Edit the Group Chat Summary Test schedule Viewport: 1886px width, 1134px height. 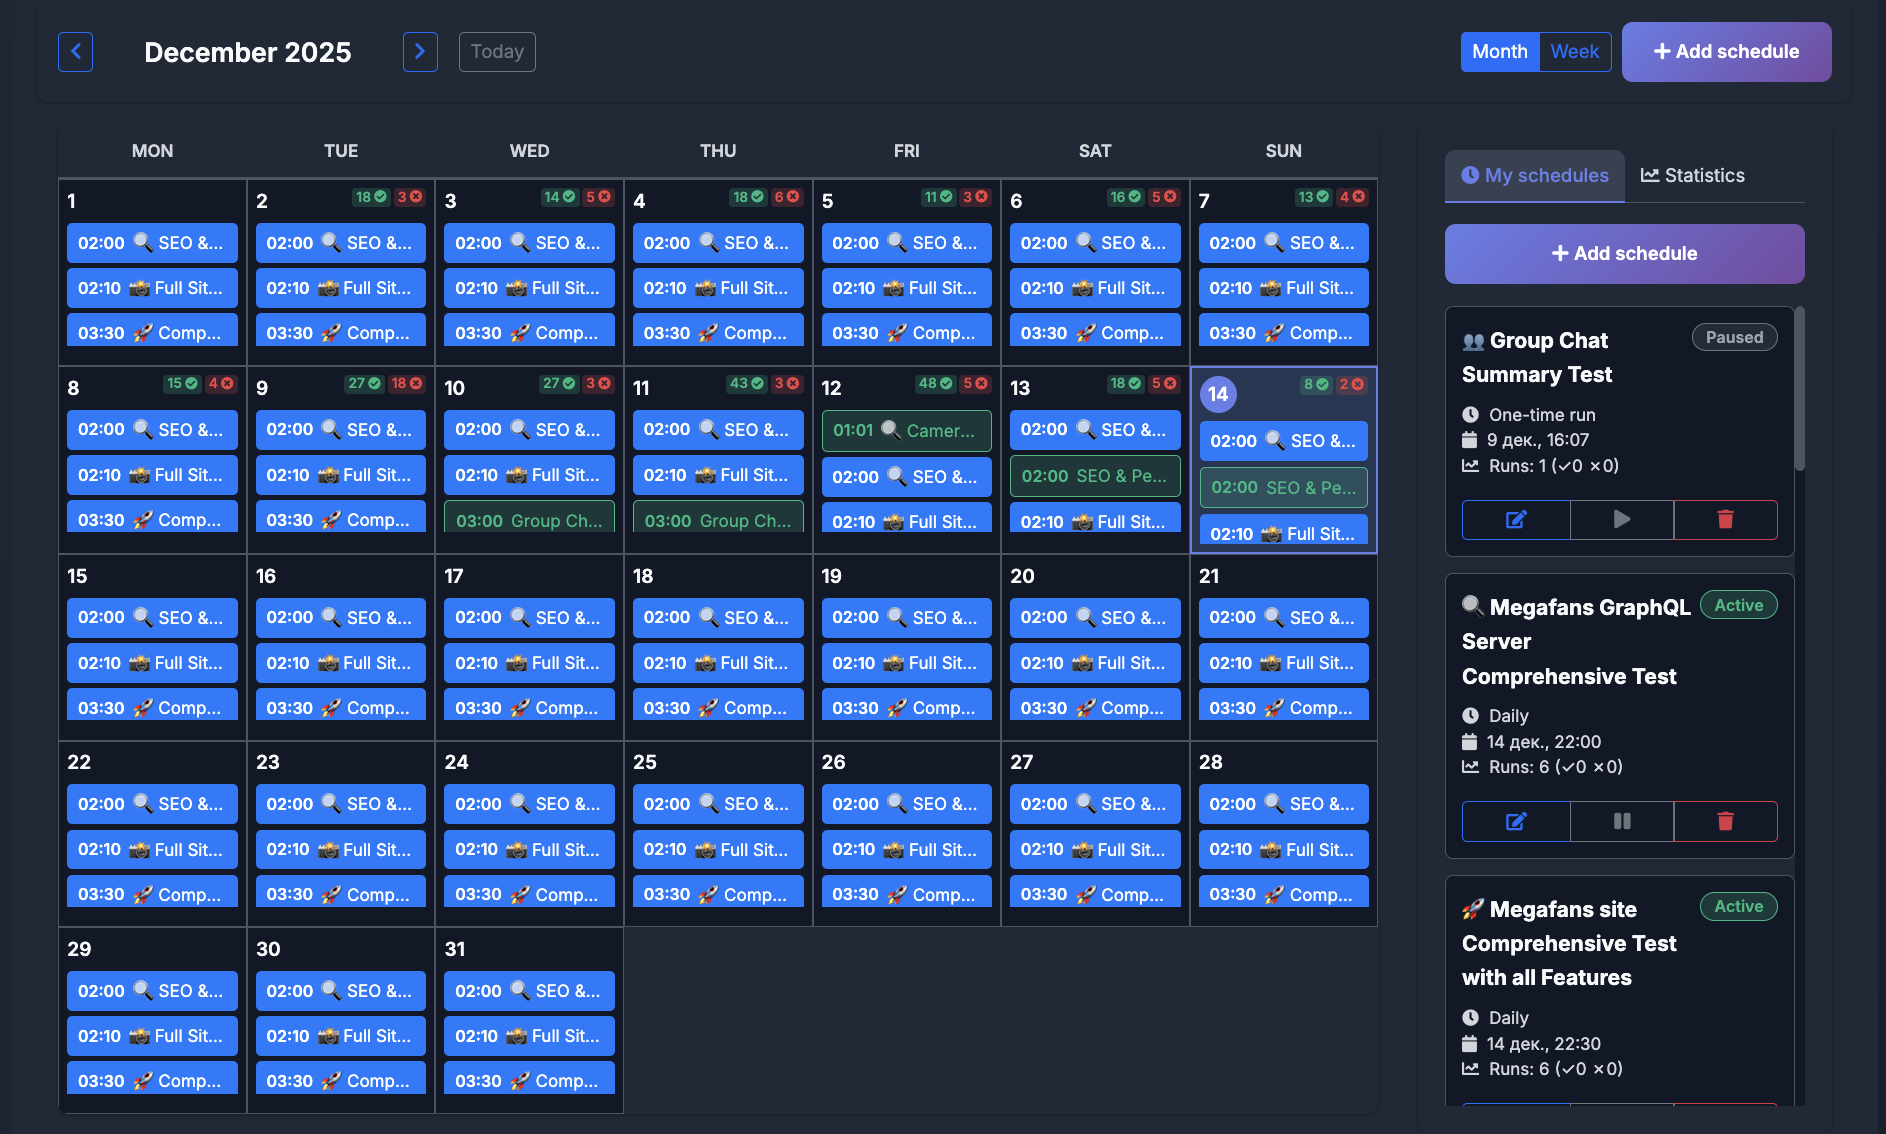(x=1515, y=519)
